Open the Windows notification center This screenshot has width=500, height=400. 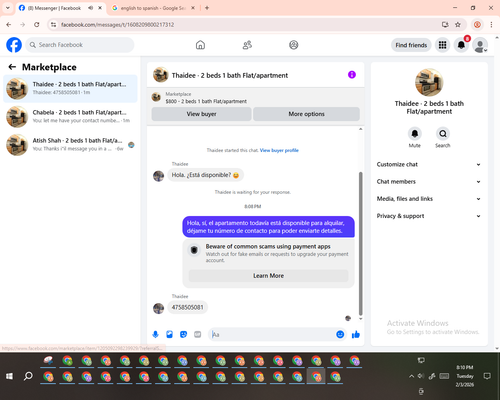(x=487, y=376)
